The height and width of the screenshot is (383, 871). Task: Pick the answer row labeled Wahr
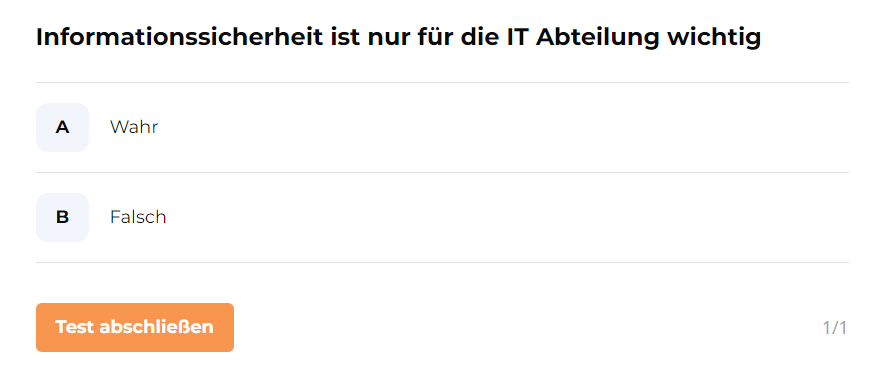442,127
